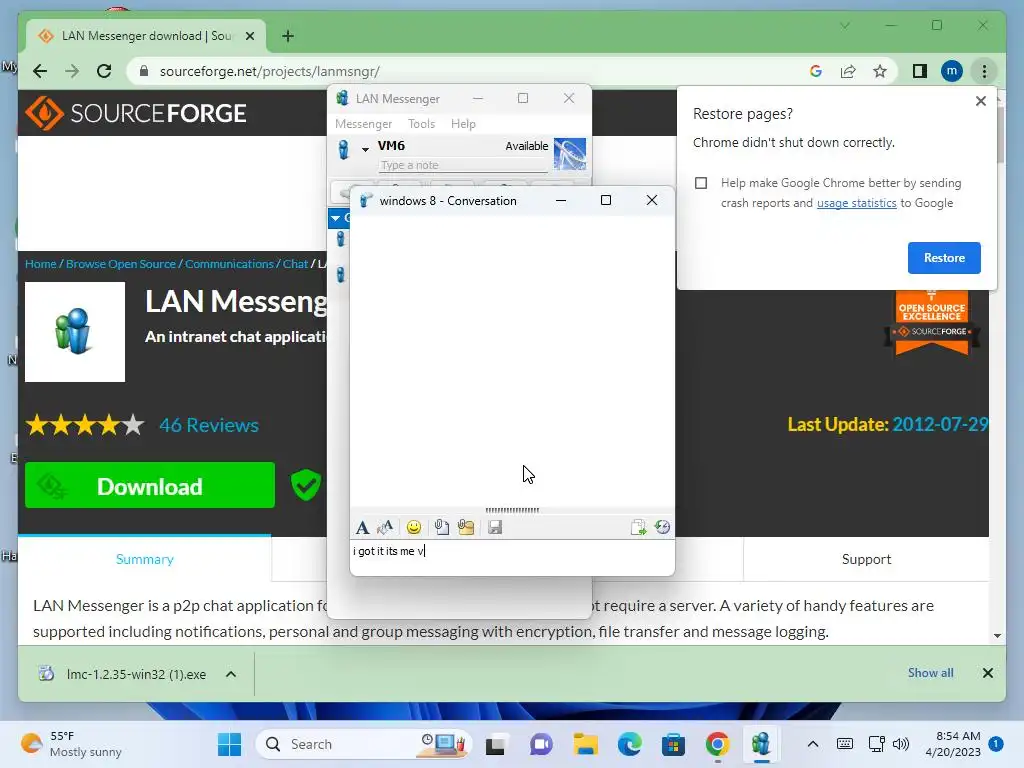Go back in Chrome

click(x=40, y=71)
